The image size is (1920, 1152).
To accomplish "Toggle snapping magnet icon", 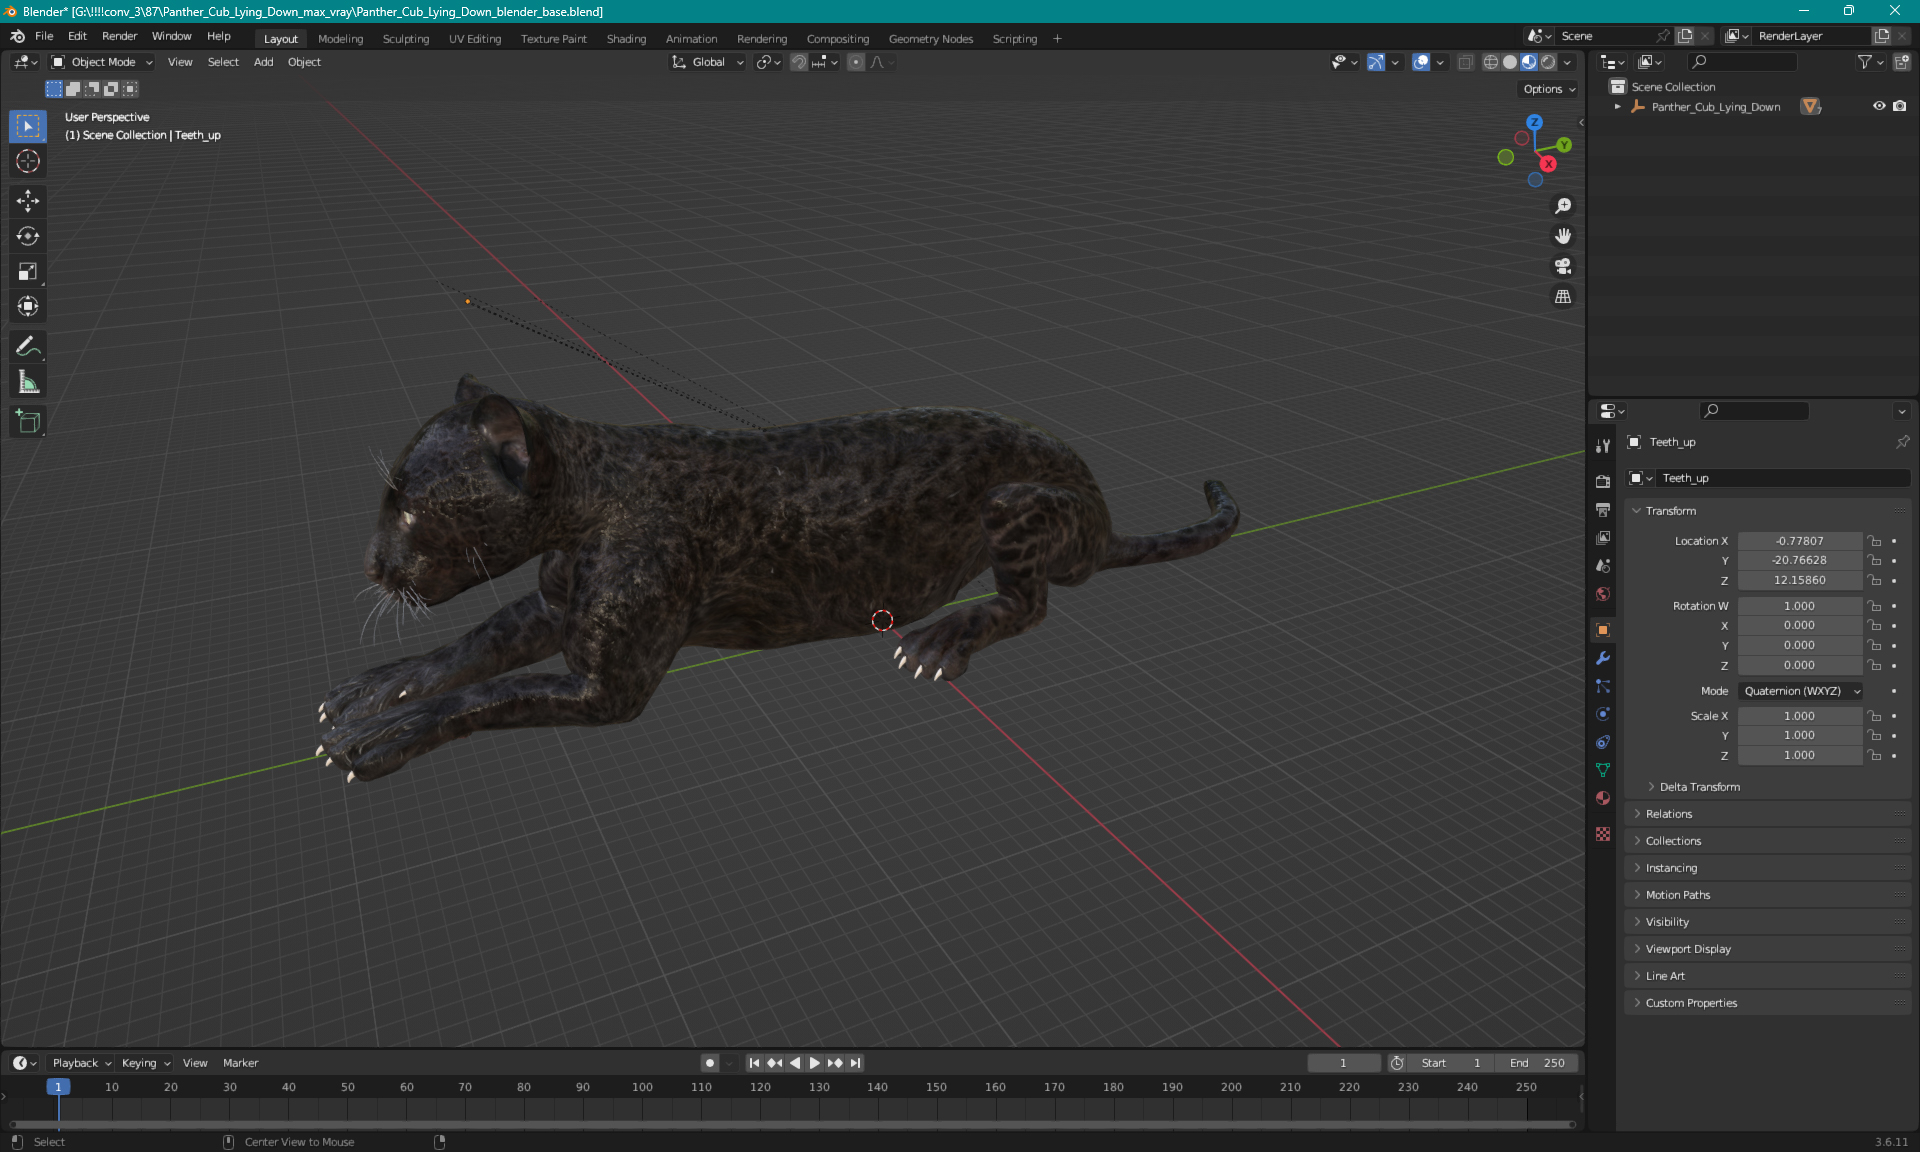I will 798,62.
